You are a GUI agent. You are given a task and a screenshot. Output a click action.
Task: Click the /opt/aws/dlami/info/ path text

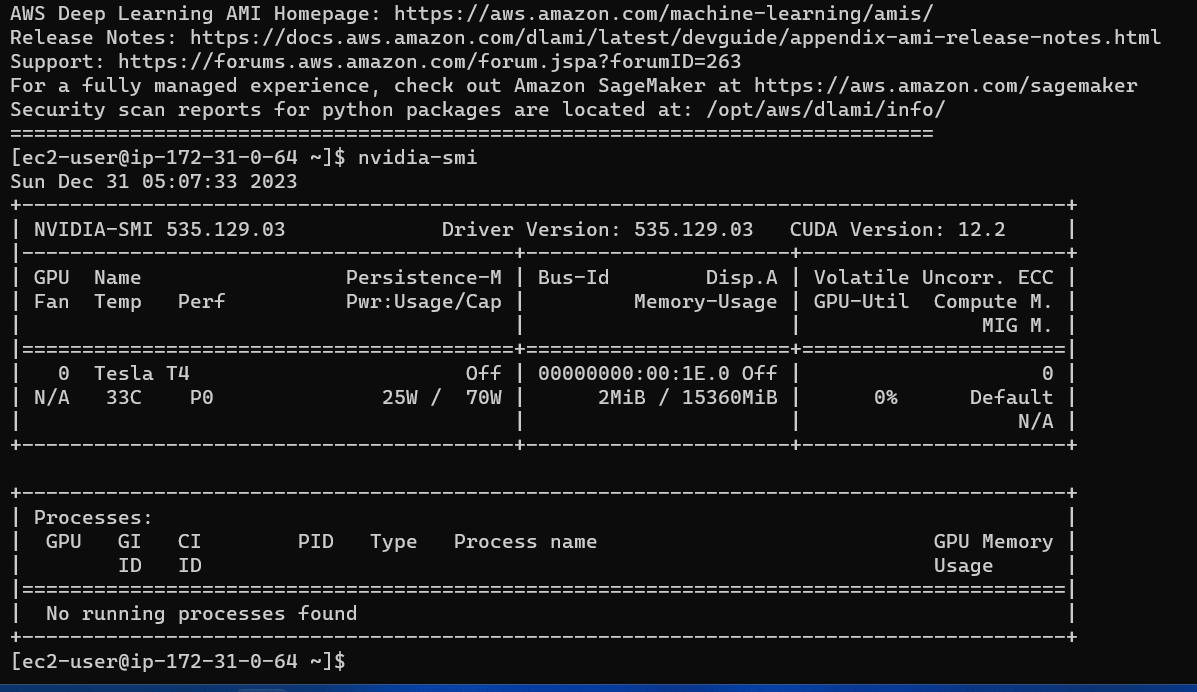pyautogui.click(x=825, y=109)
